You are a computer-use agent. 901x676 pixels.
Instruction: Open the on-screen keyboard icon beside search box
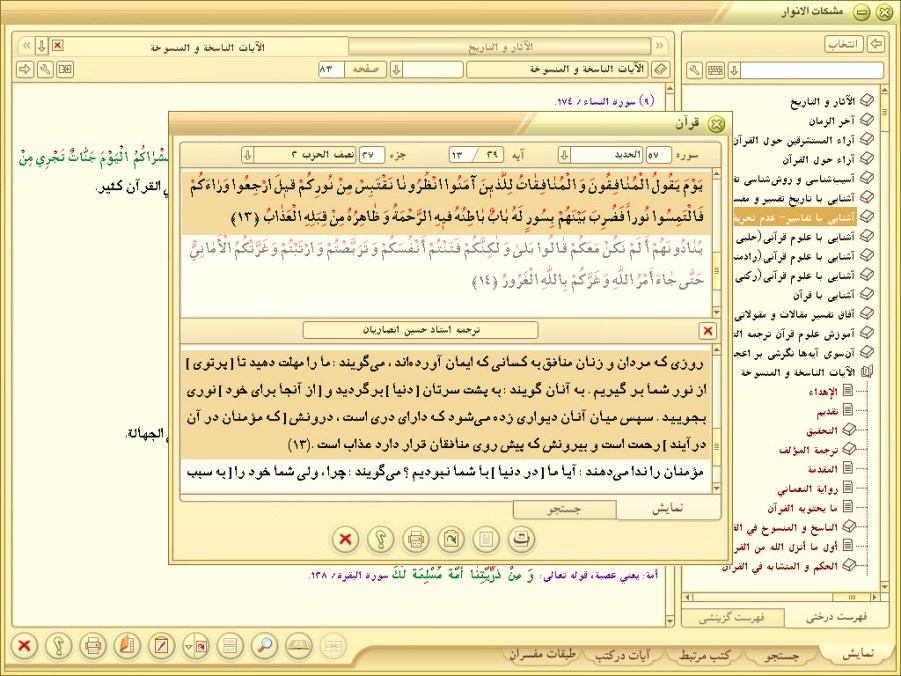click(x=715, y=70)
